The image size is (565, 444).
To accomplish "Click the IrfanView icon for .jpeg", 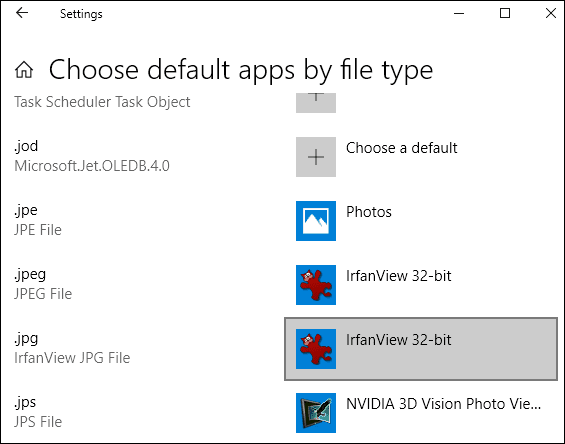I will click(x=316, y=285).
